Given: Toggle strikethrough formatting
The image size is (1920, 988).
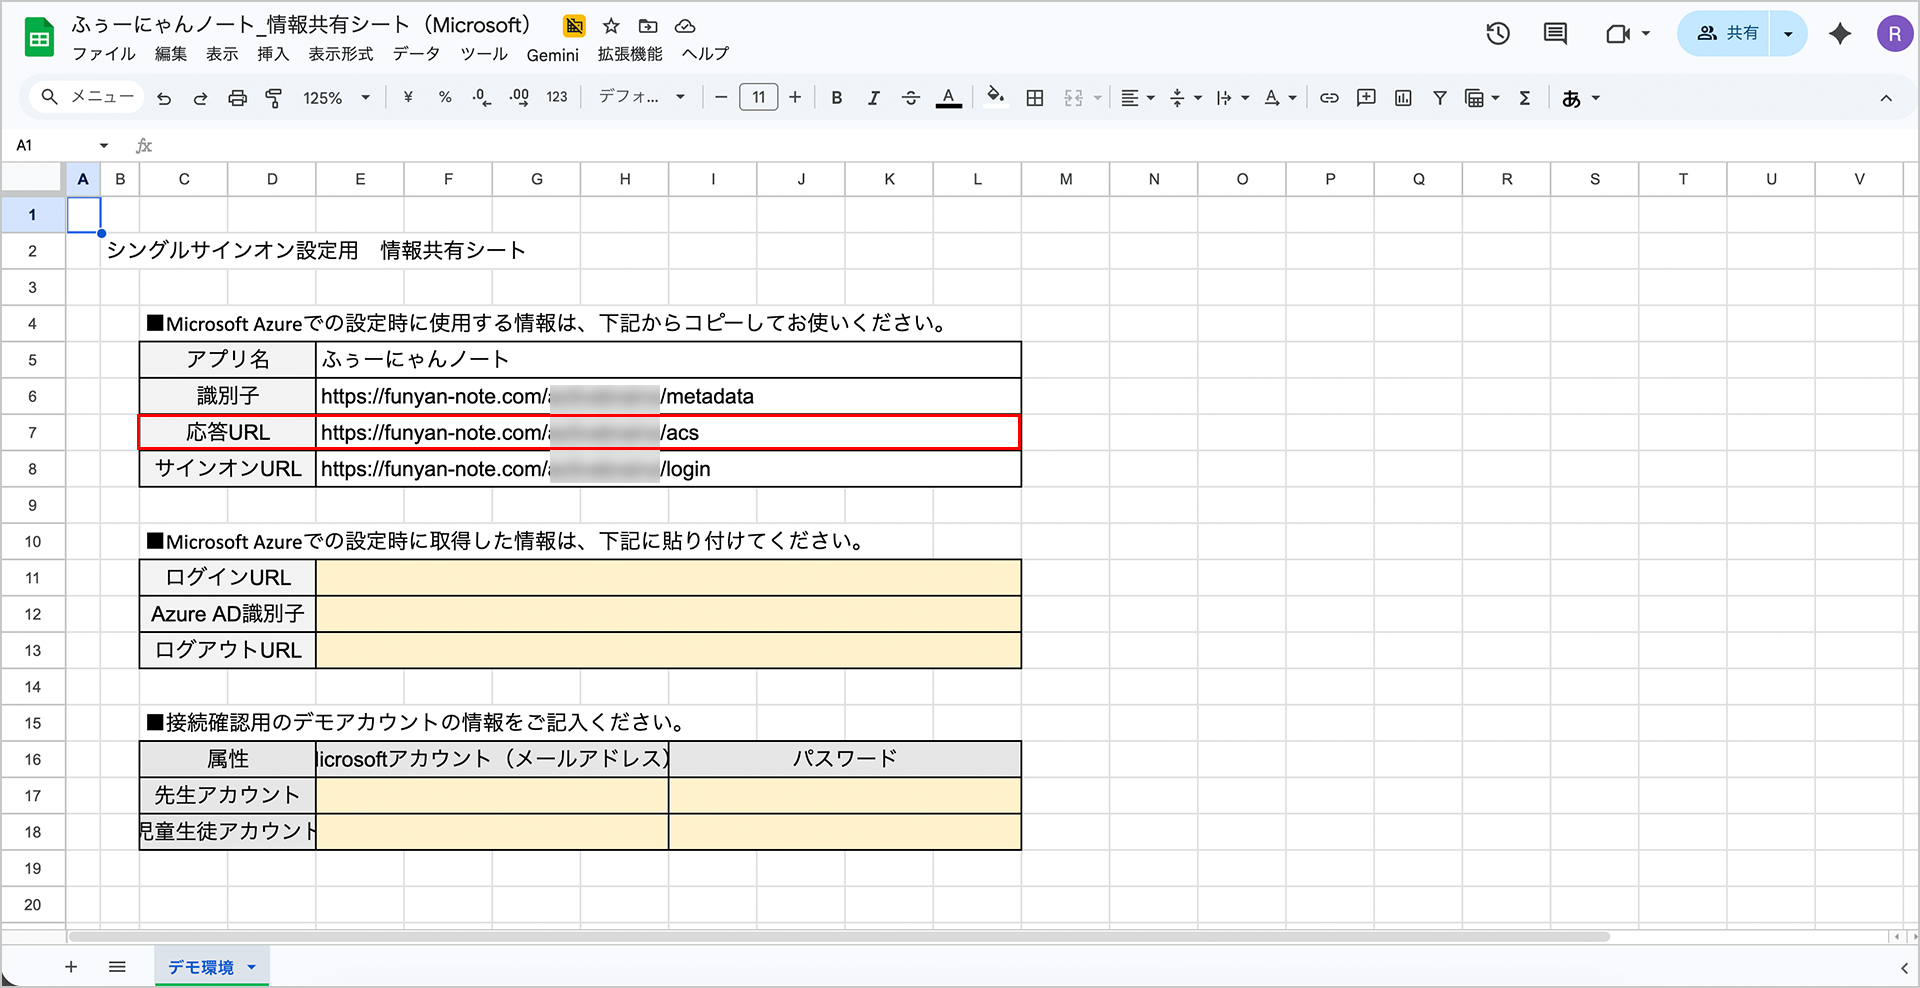Looking at the screenshot, I should pyautogui.click(x=910, y=98).
